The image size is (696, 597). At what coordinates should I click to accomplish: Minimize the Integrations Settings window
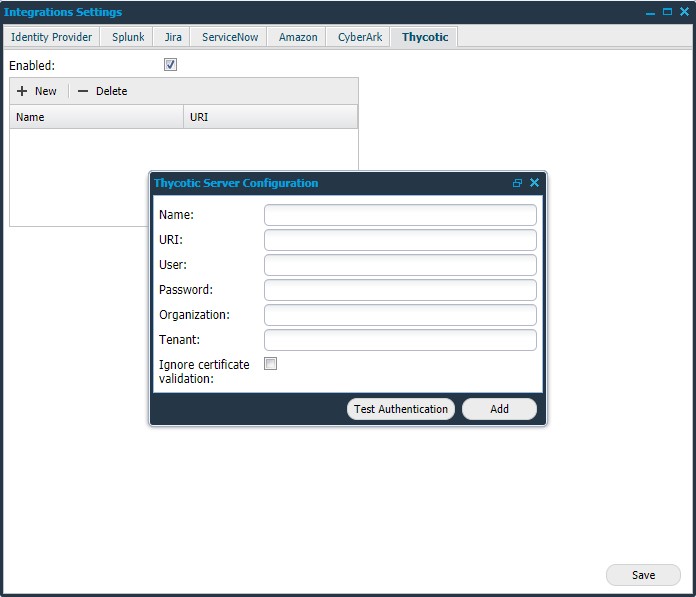pyautogui.click(x=651, y=12)
